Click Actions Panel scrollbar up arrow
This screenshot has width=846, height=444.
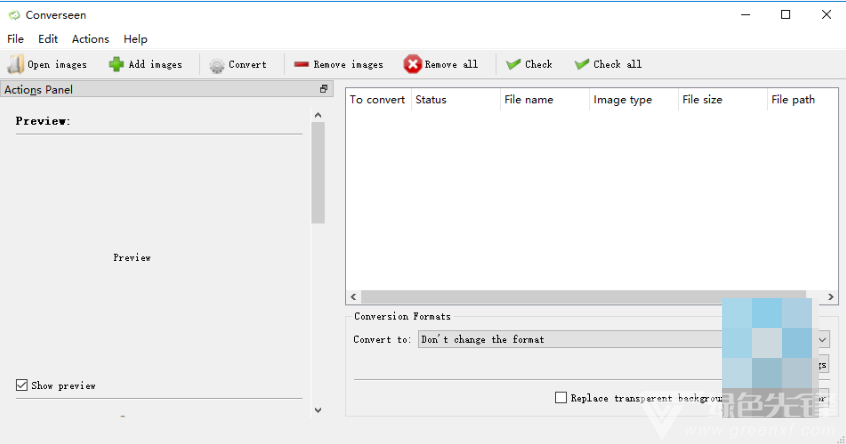coord(318,115)
